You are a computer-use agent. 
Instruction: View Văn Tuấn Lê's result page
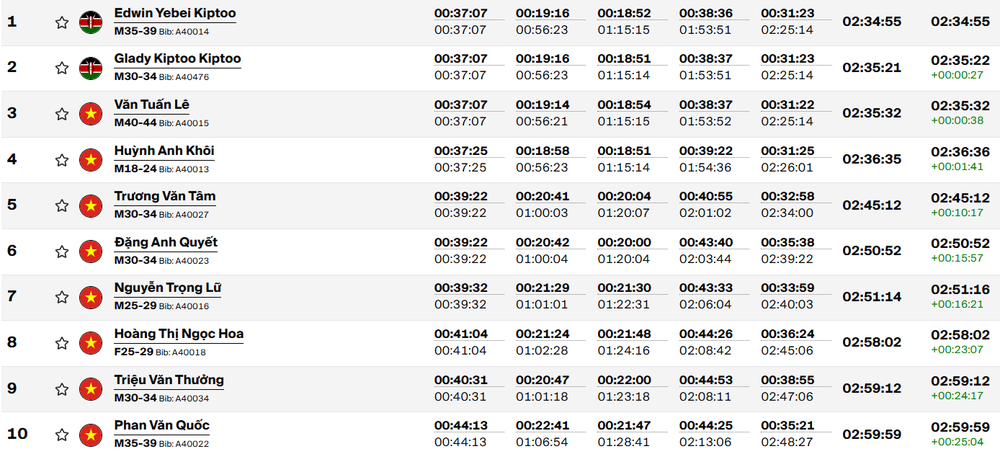pyautogui.click(x=152, y=105)
